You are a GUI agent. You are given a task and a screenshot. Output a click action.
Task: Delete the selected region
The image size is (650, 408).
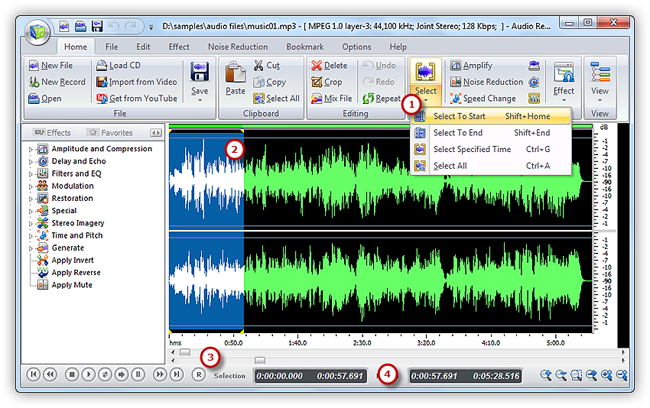pos(329,66)
